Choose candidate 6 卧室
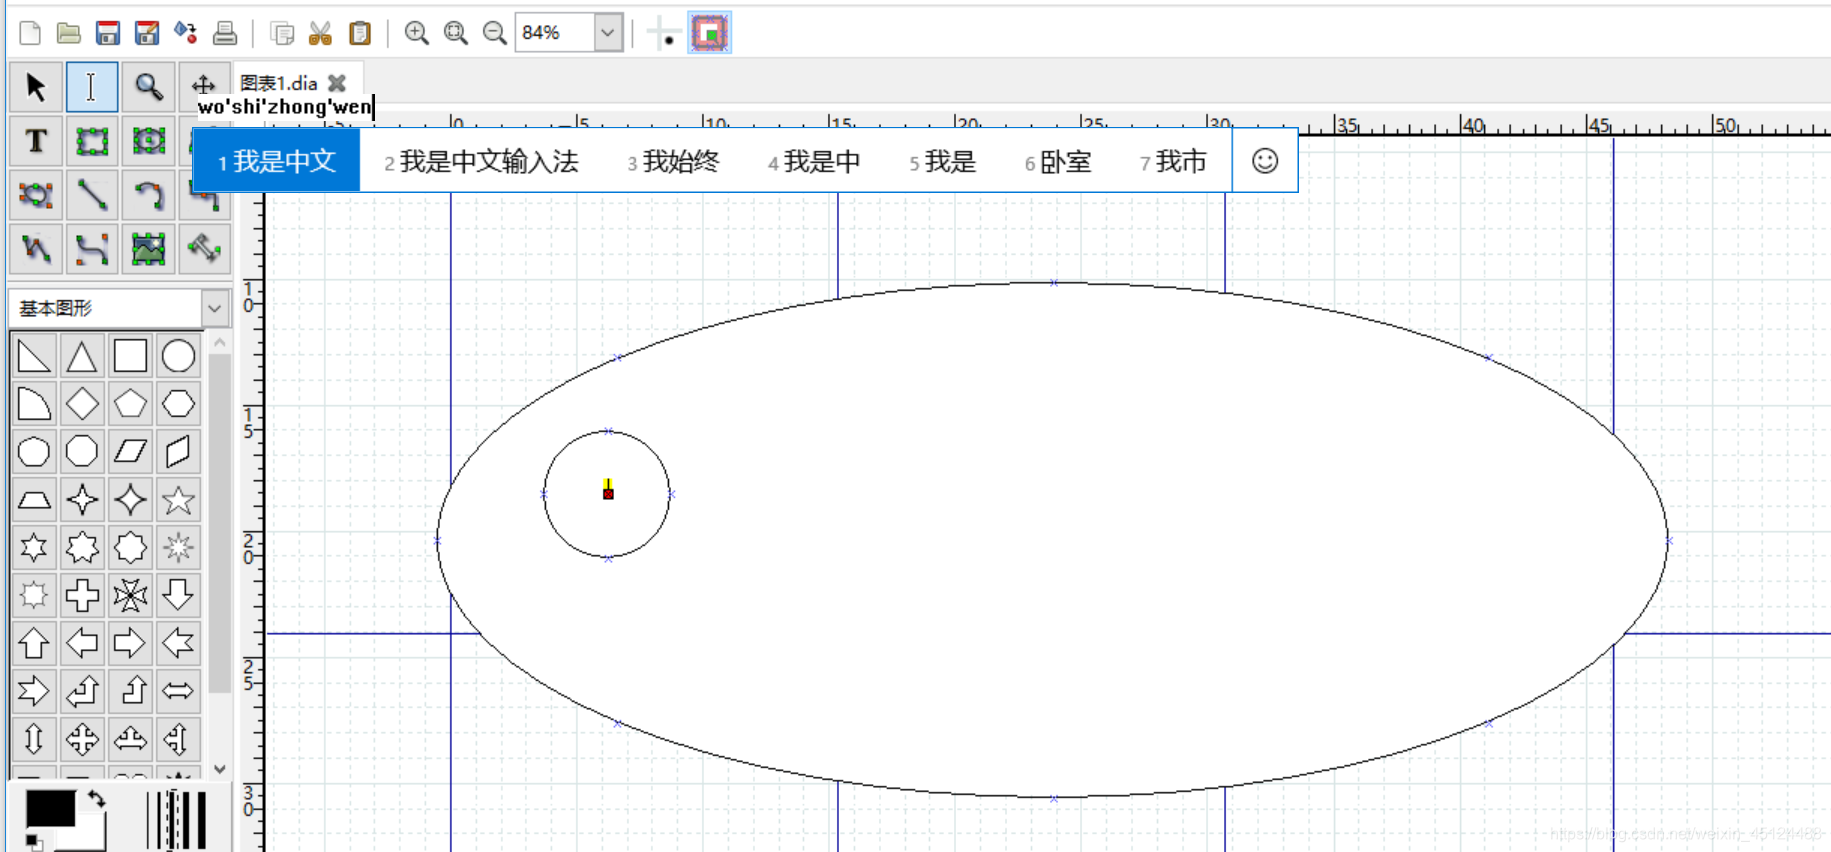Image resolution: width=1831 pixels, height=852 pixels. coord(1058,161)
